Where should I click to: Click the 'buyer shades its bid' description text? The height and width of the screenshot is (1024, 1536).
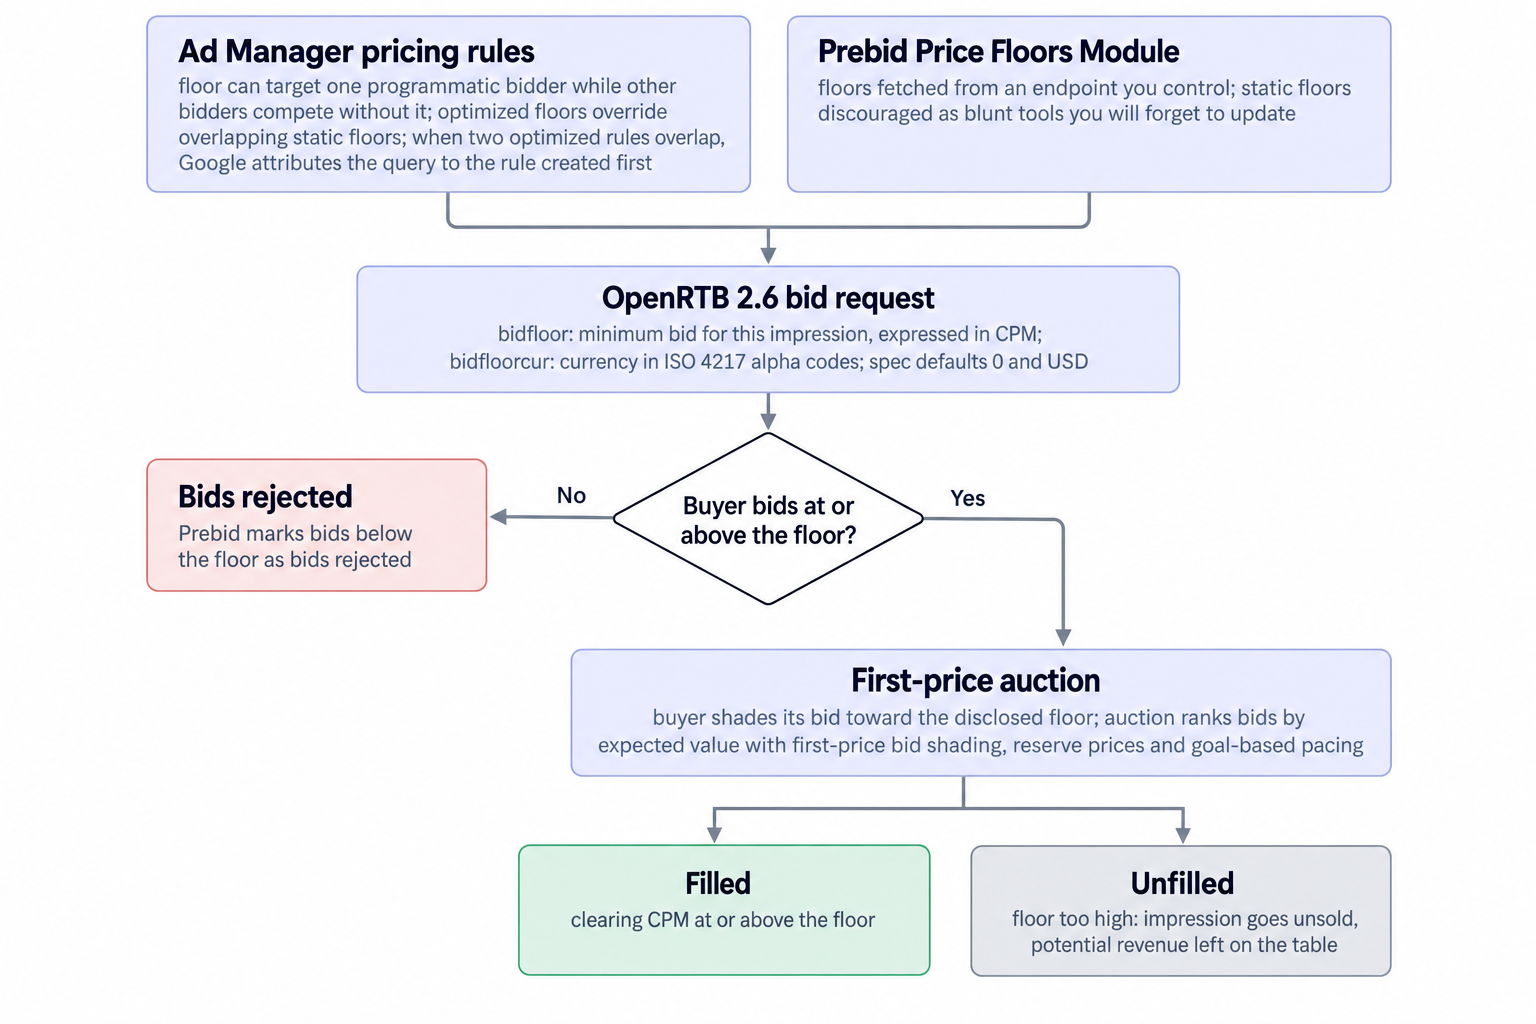click(x=980, y=731)
